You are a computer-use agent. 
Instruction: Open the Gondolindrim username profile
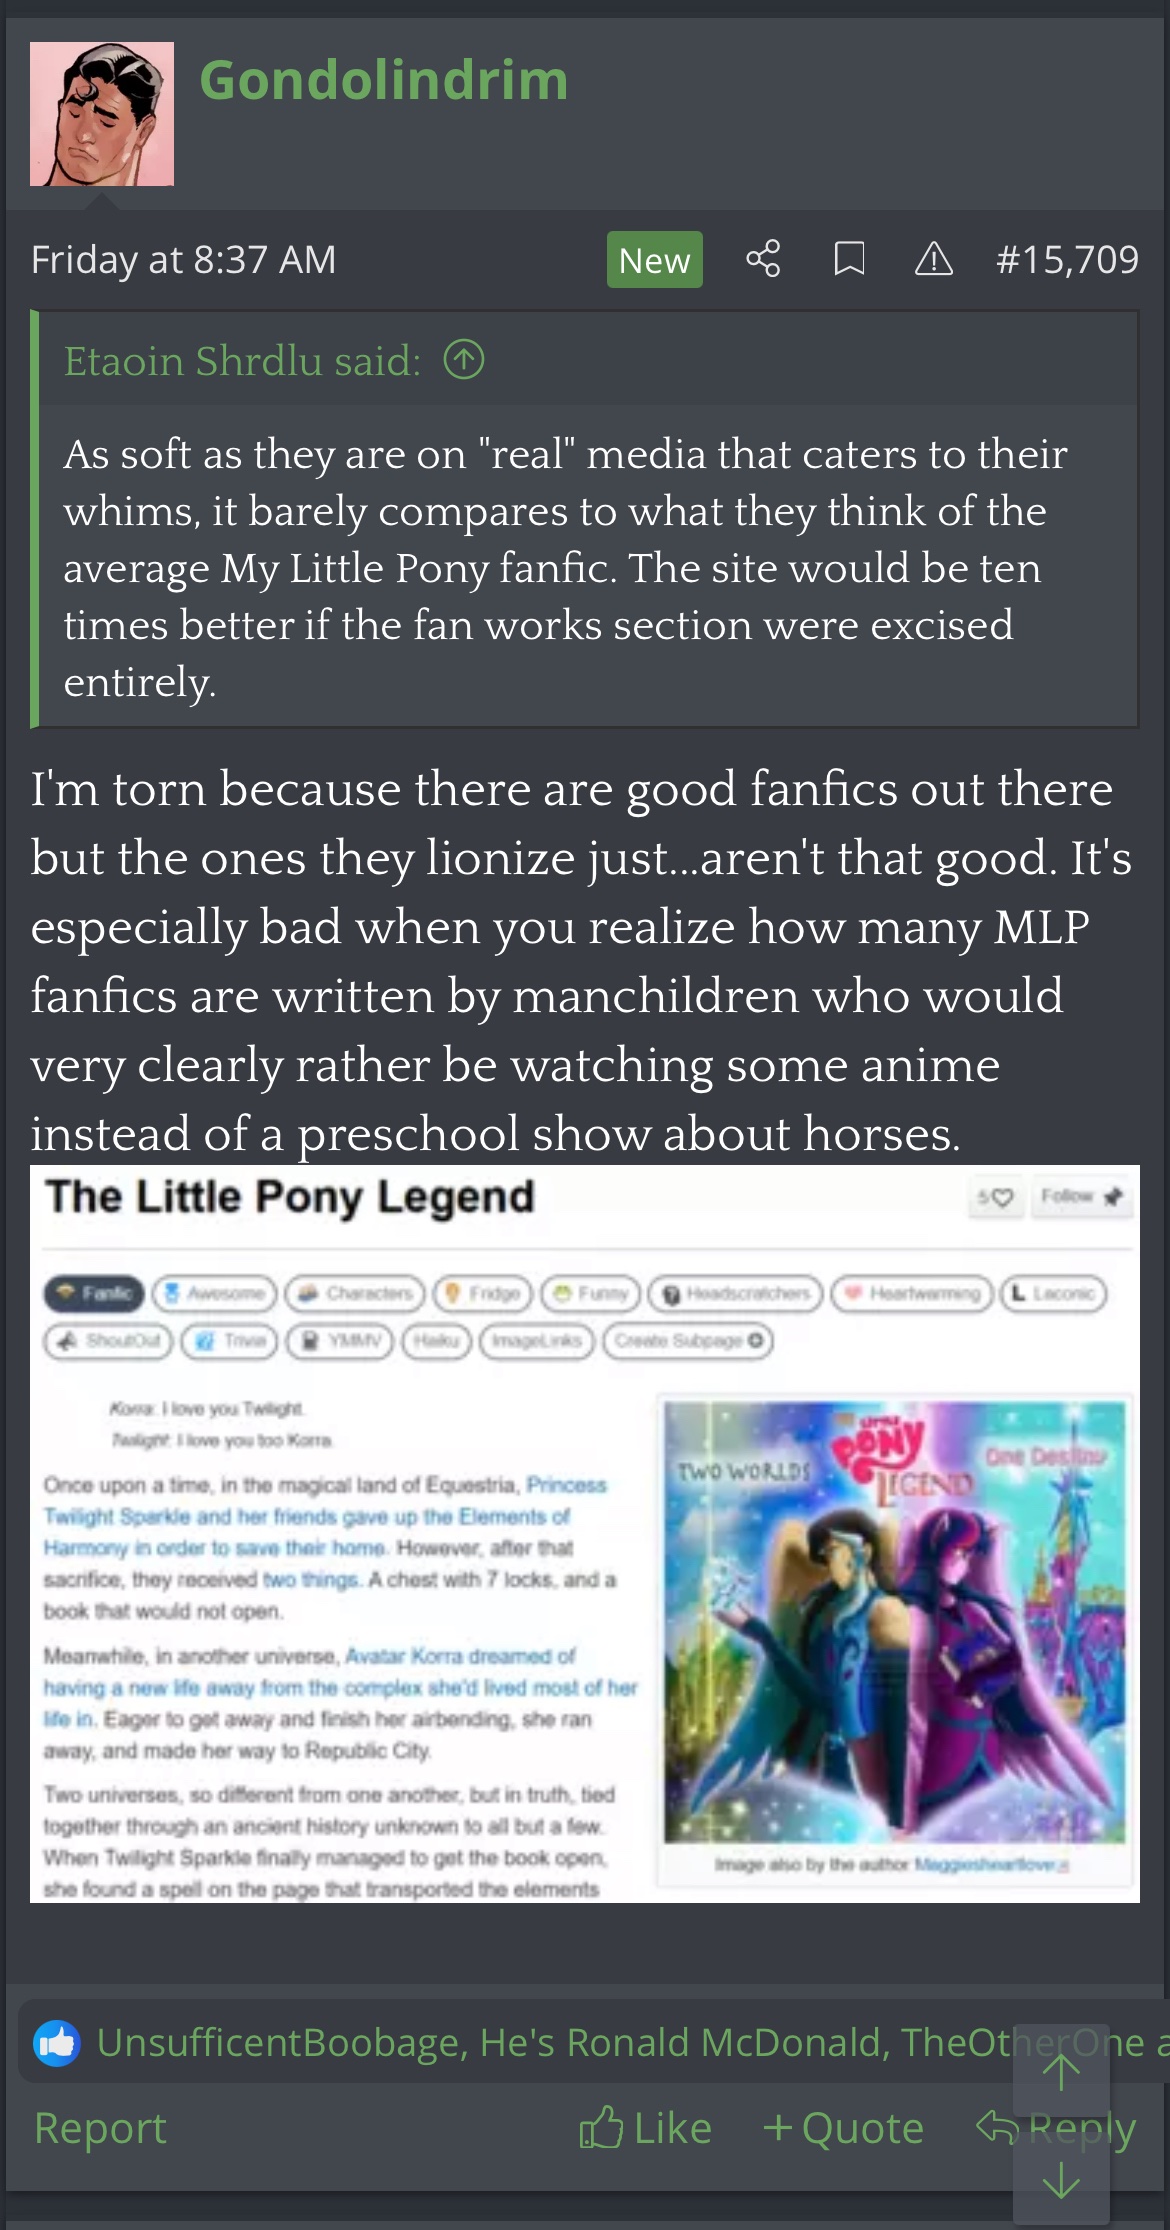(384, 80)
